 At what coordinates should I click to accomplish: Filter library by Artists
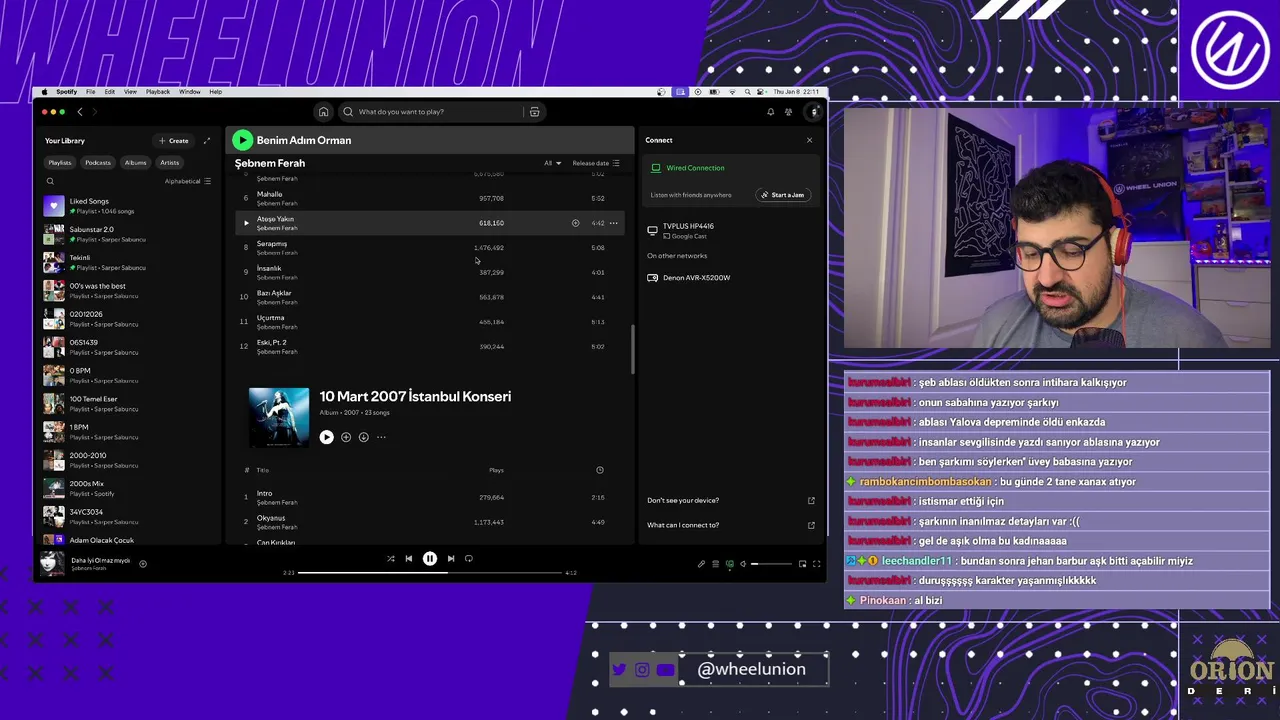point(170,163)
